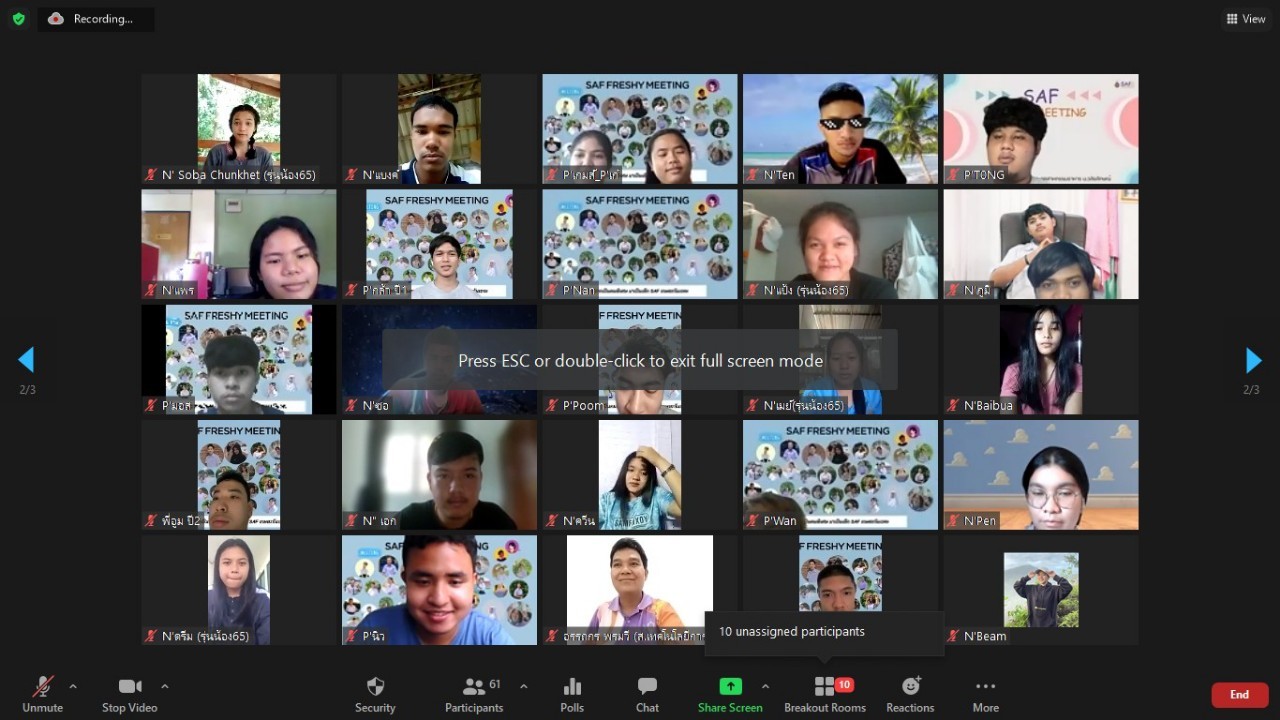Select N'Ten video thumbnail
The height and width of the screenshot is (720, 1280).
tap(840, 129)
